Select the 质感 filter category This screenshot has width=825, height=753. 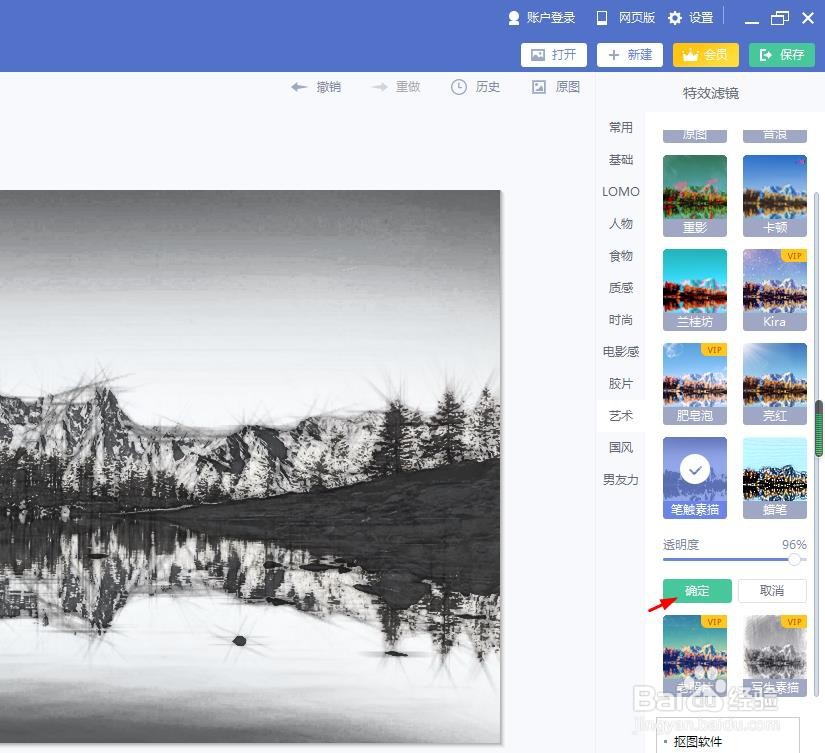point(621,288)
